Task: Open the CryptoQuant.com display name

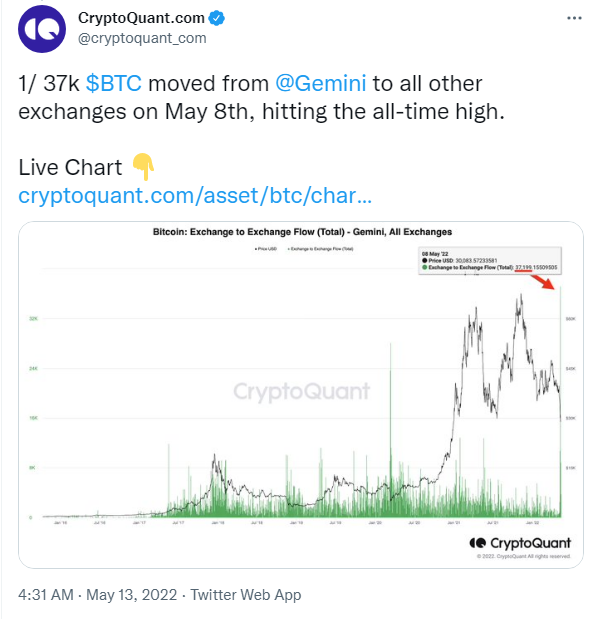Action: tap(141, 18)
